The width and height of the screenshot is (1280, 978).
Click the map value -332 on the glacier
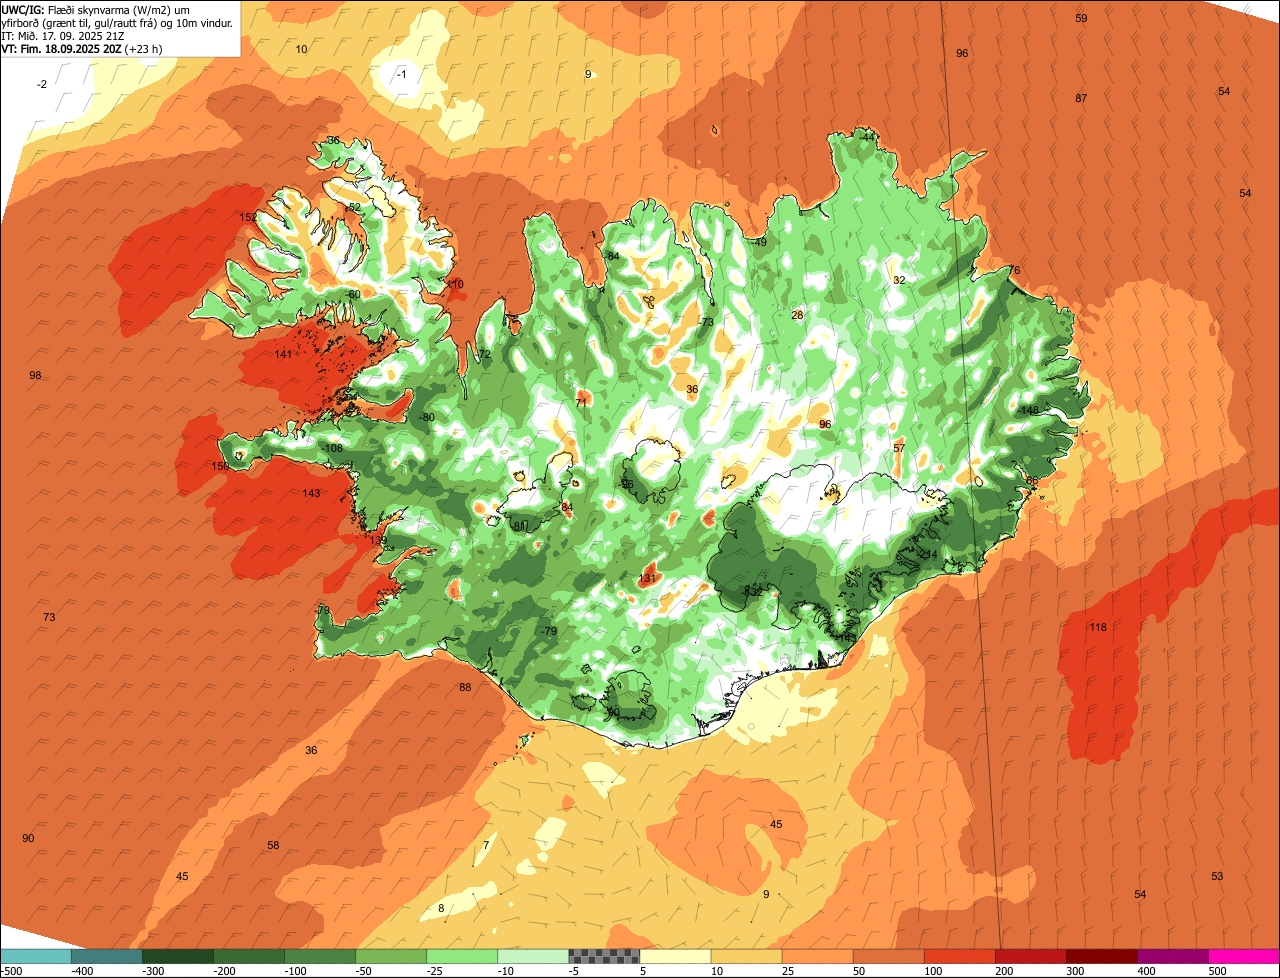pyautogui.click(x=752, y=592)
